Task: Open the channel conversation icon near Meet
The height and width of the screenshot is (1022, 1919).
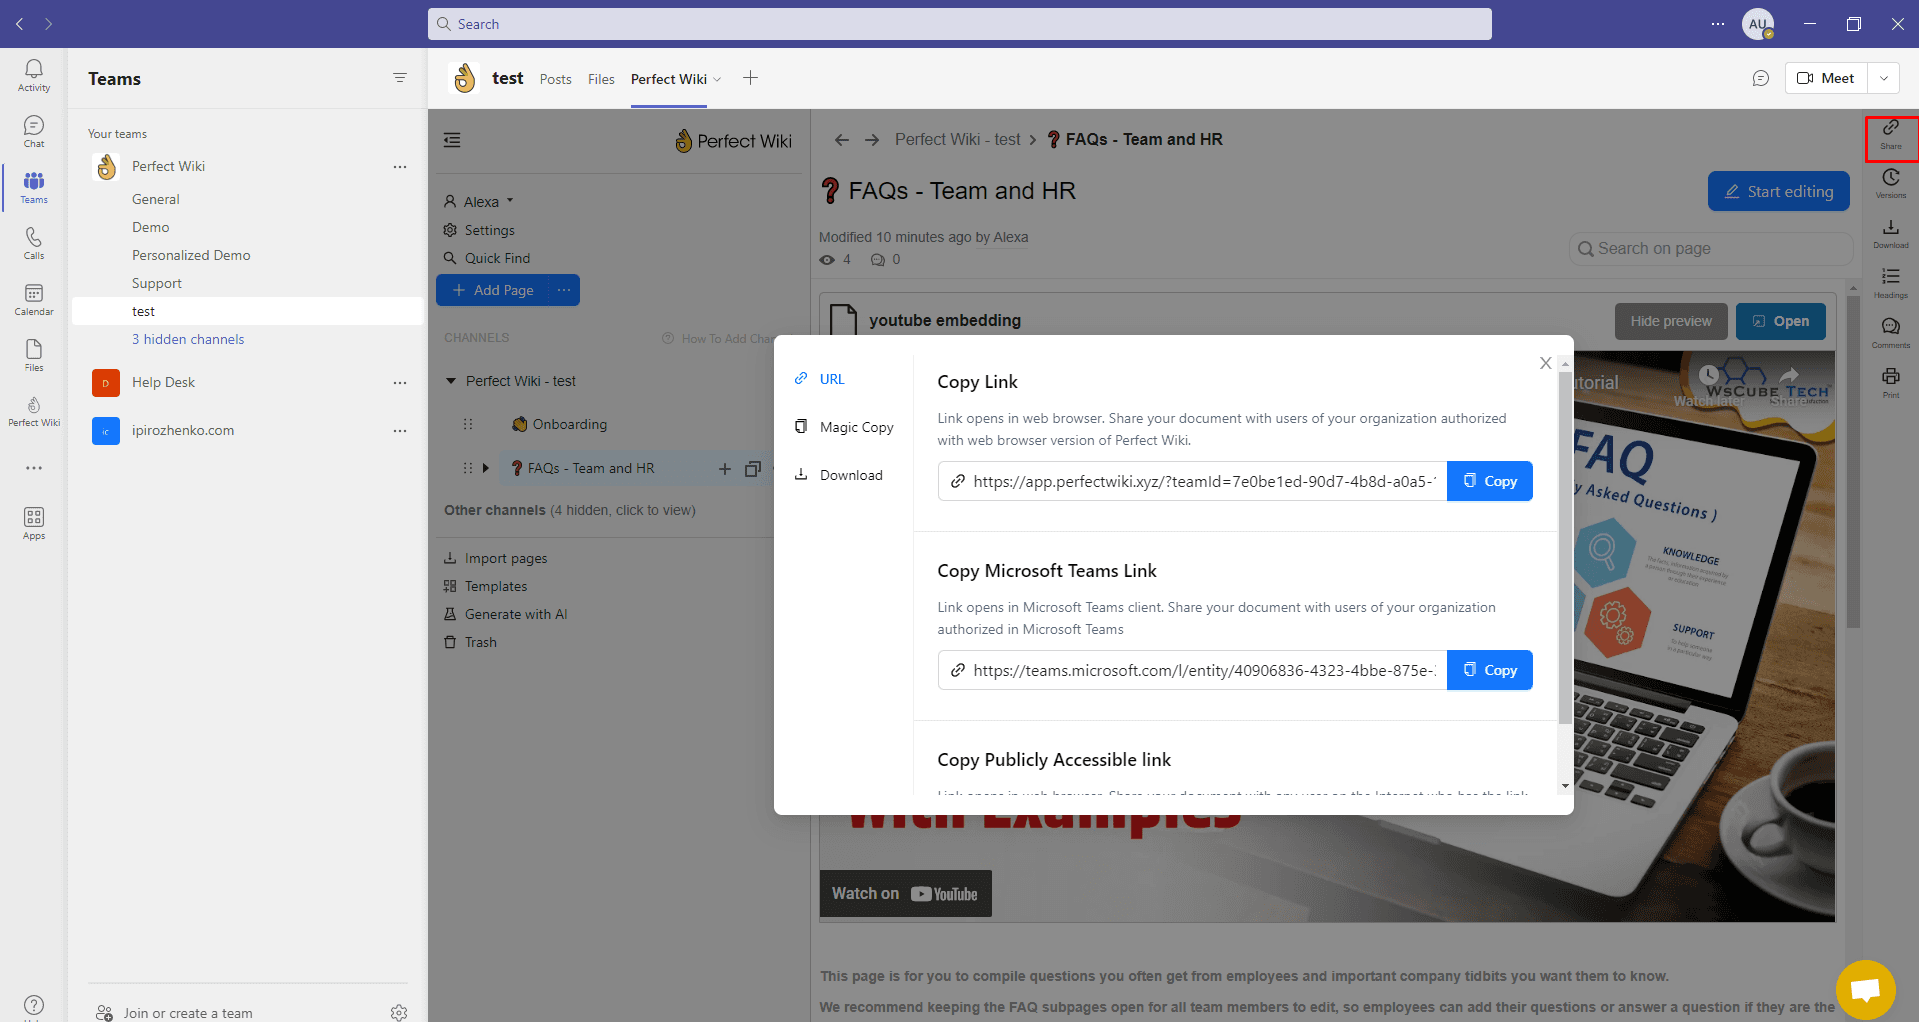Action: pos(1761,78)
